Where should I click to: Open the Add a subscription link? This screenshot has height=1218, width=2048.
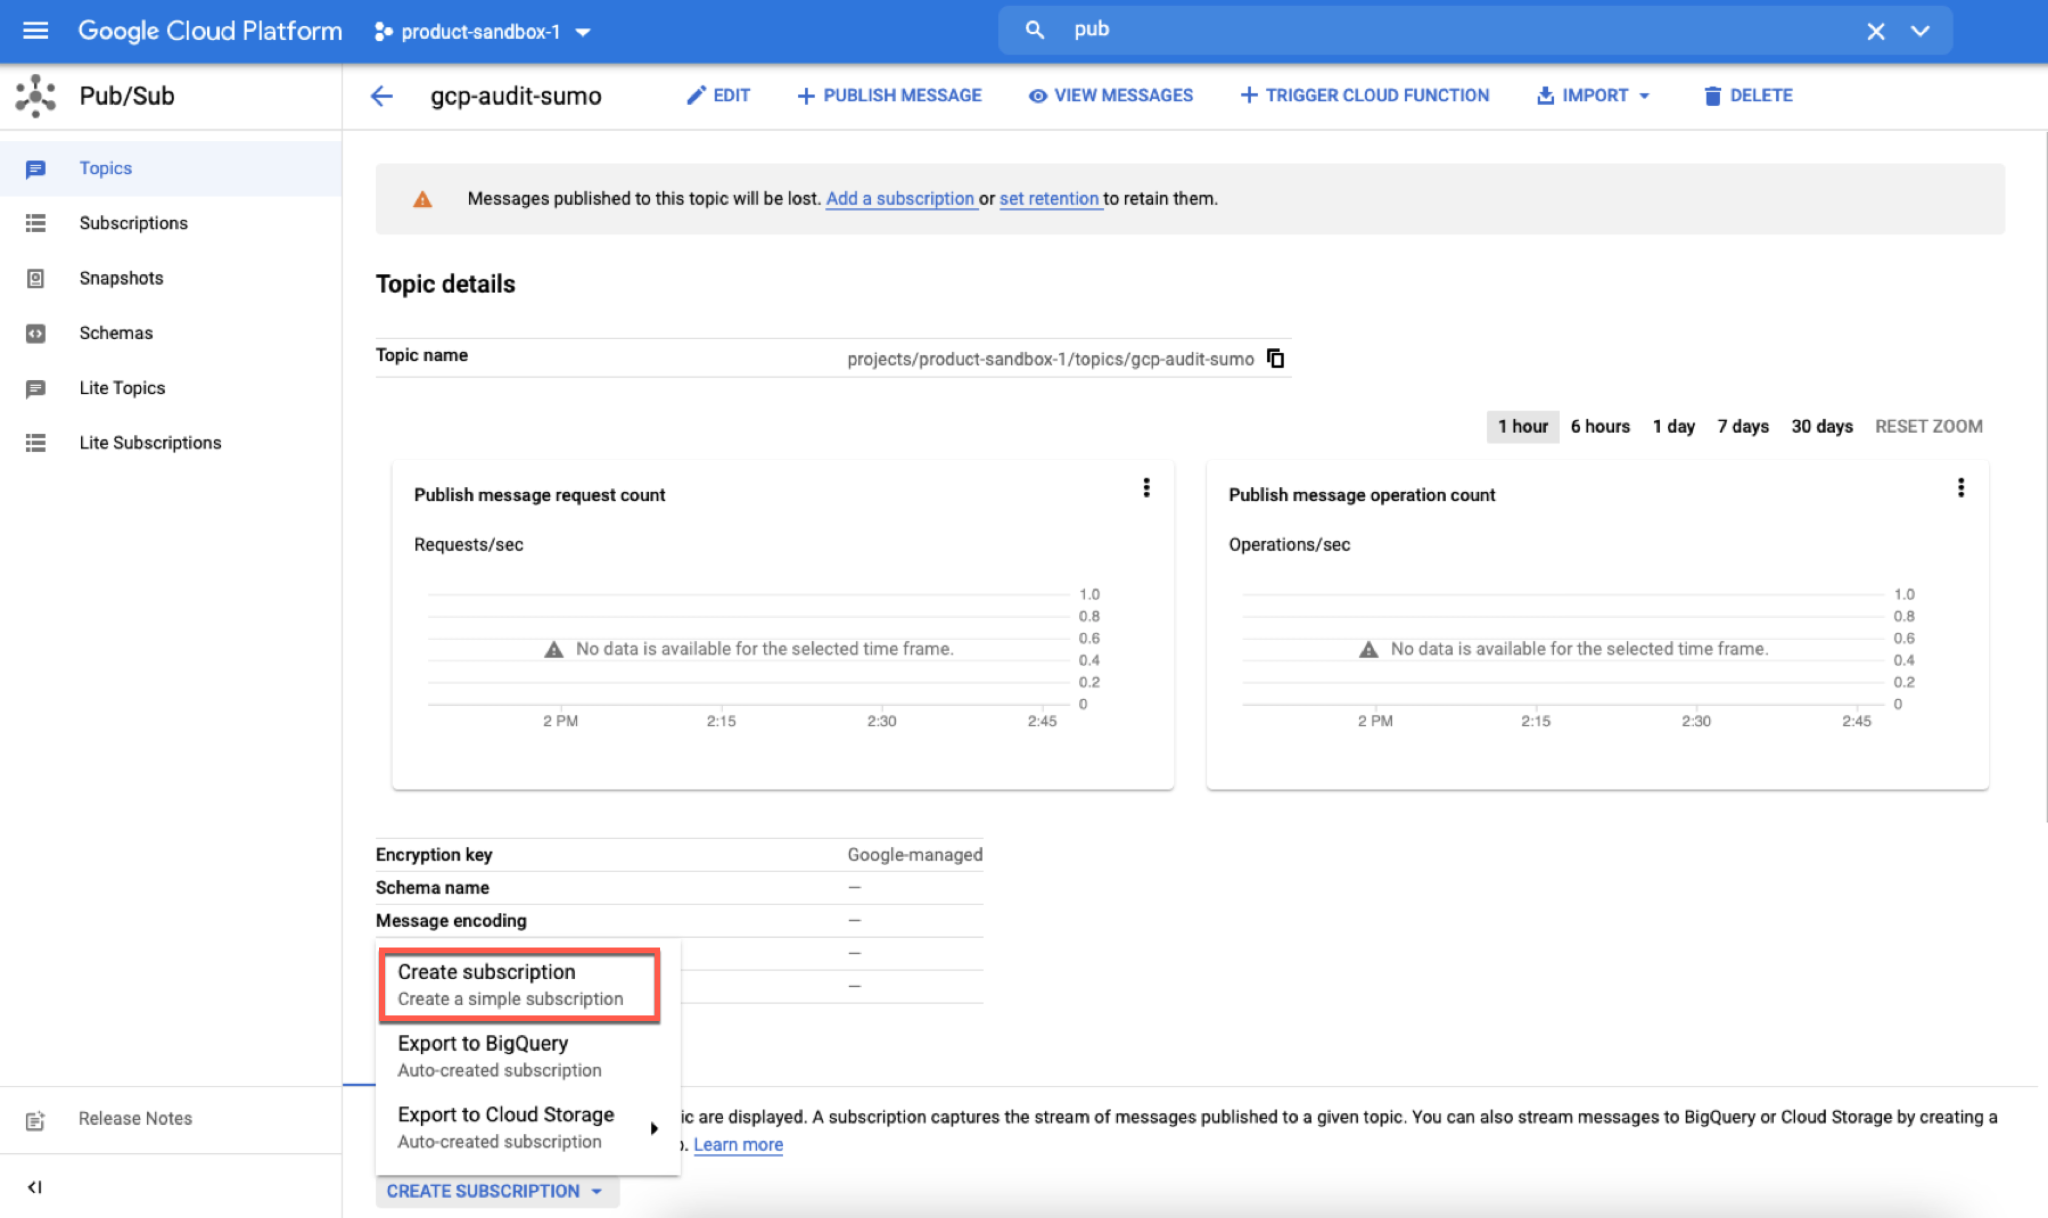tap(900, 198)
